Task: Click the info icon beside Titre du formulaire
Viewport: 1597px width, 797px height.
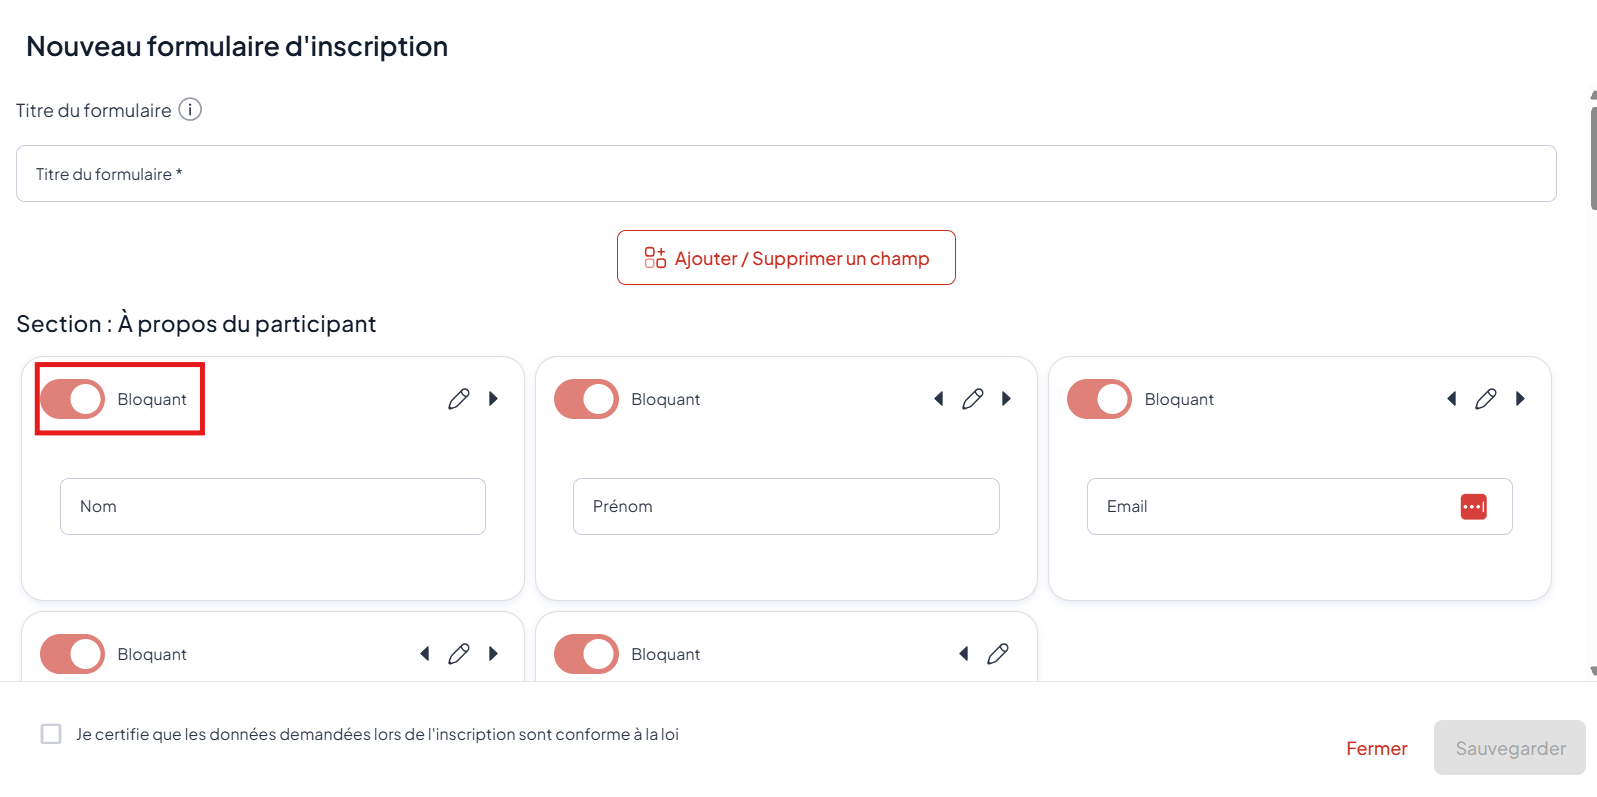Action: tap(190, 110)
